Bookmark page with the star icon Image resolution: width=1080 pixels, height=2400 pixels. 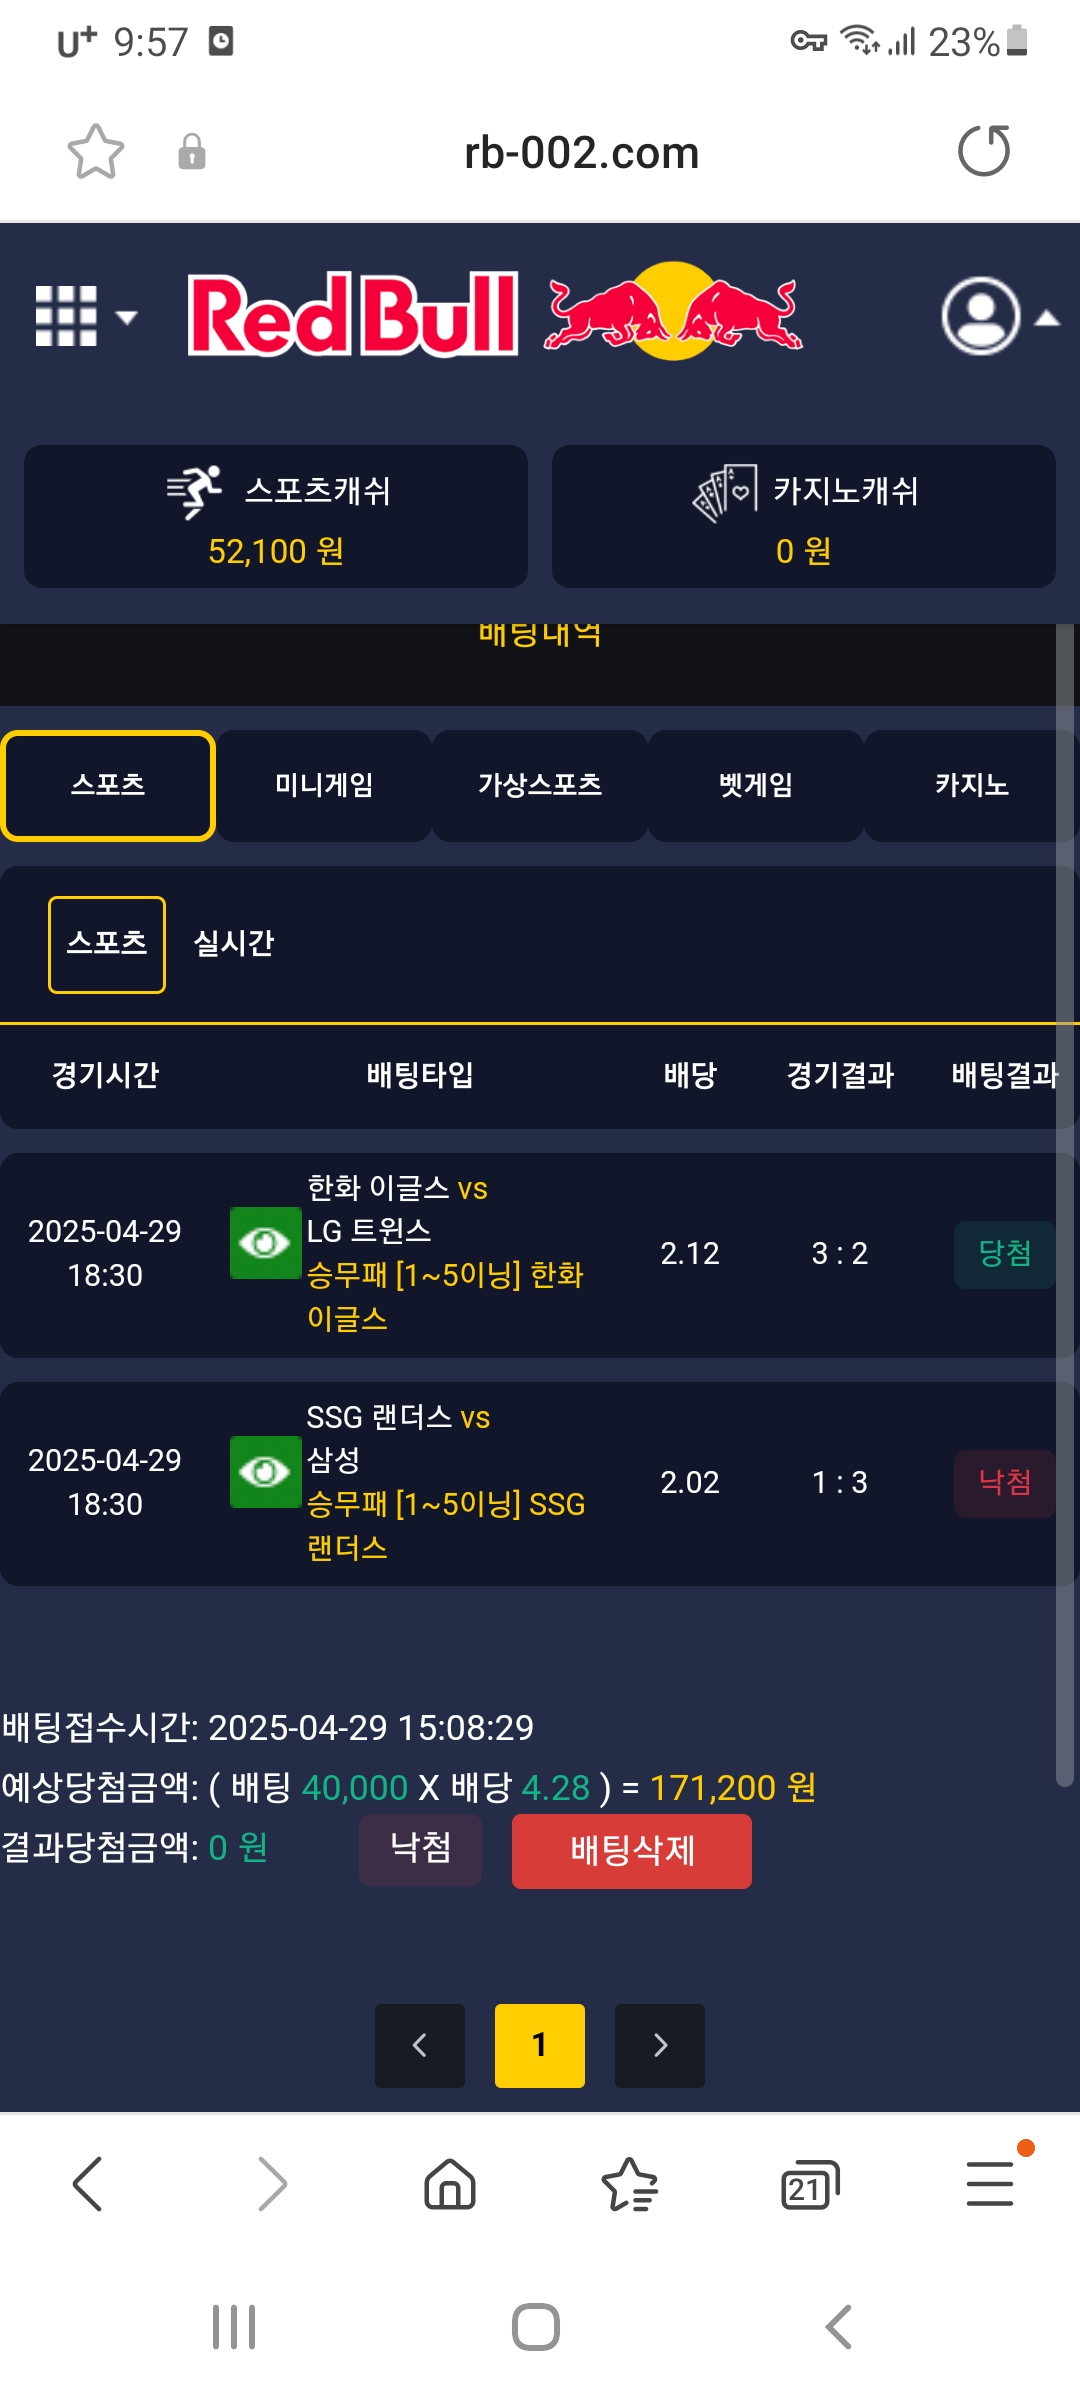(96, 152)
